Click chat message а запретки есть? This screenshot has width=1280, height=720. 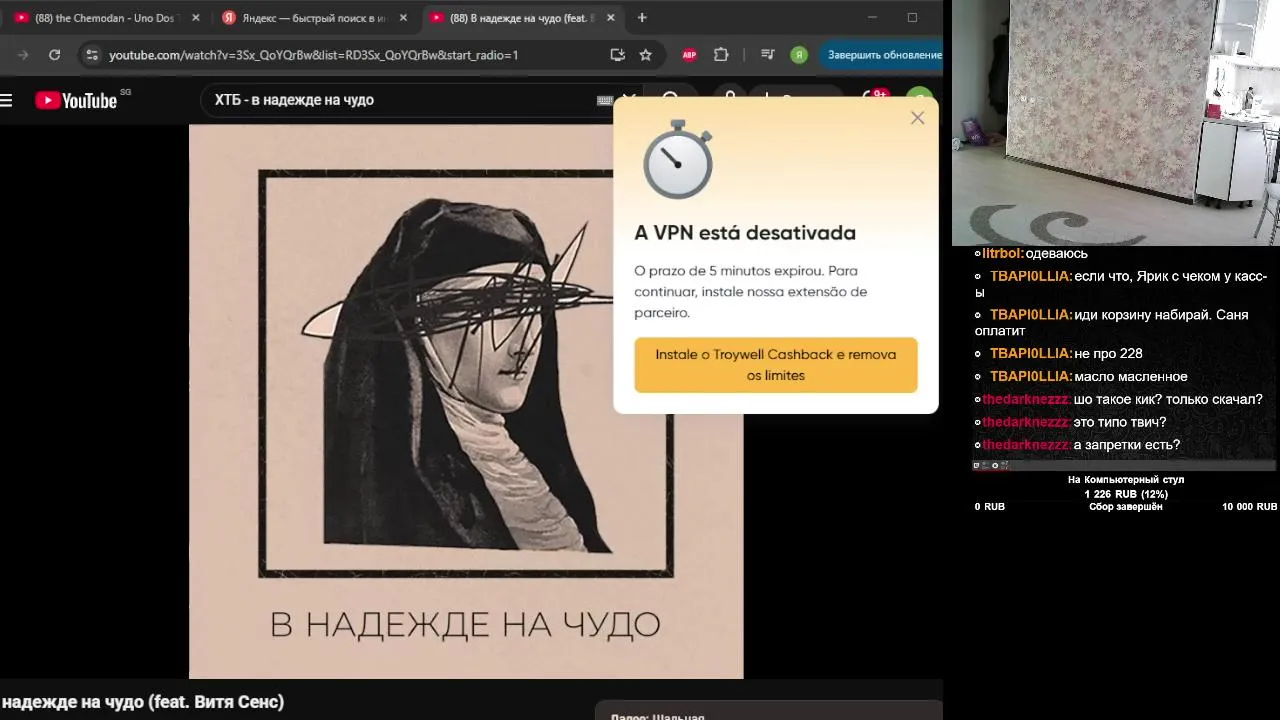point(1127,445)
